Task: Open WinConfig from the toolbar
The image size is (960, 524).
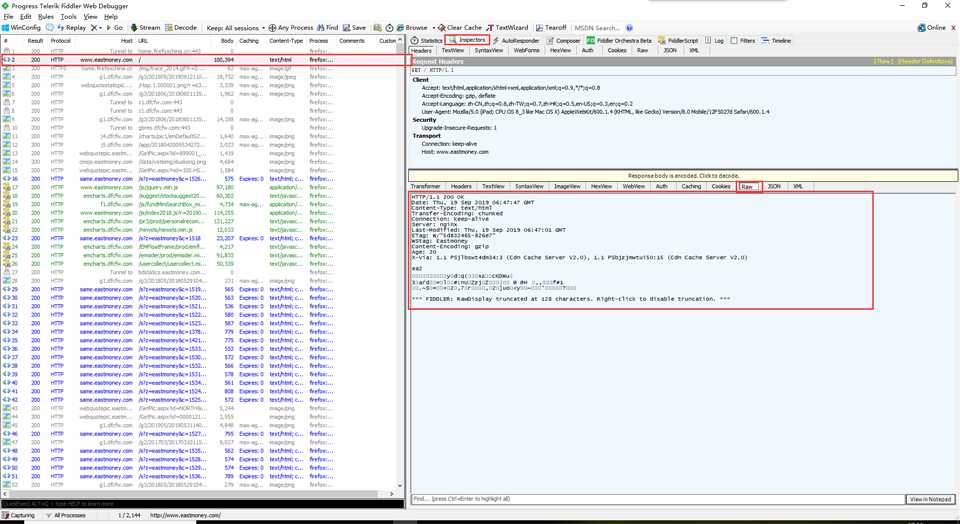Action: [21, 28]
